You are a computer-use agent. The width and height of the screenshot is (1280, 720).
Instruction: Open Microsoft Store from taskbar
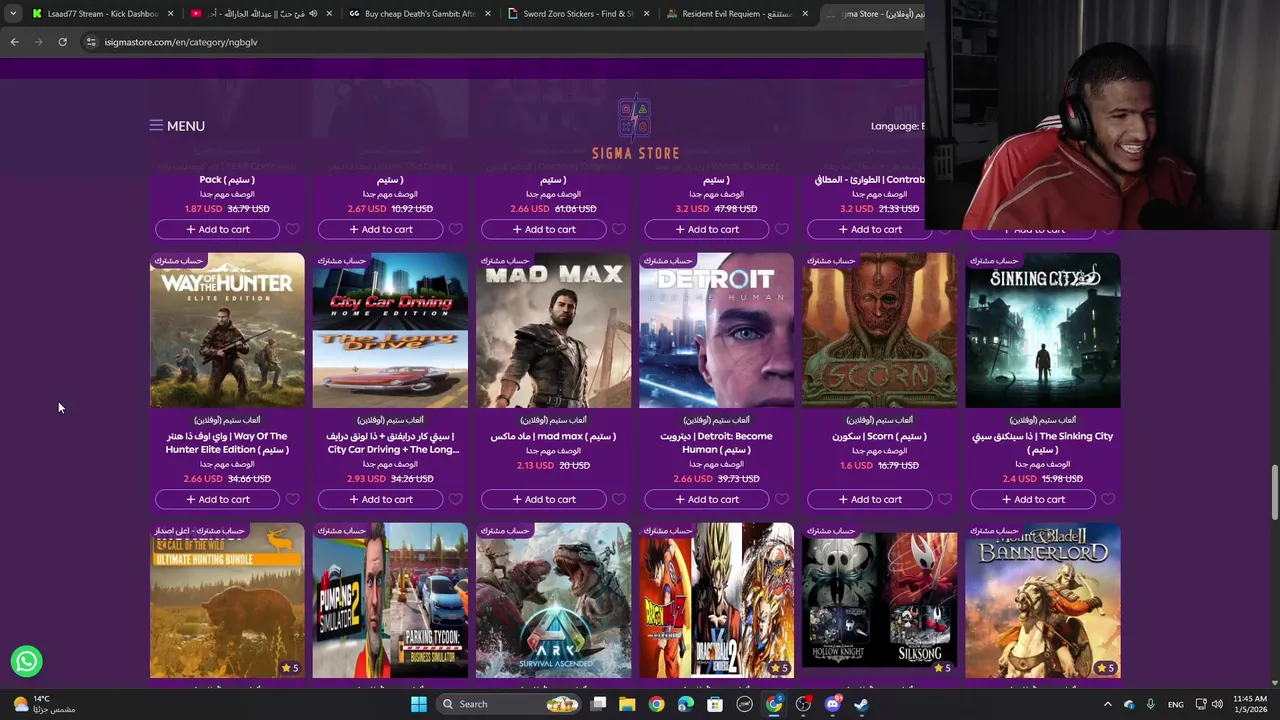tap(715, 704)
